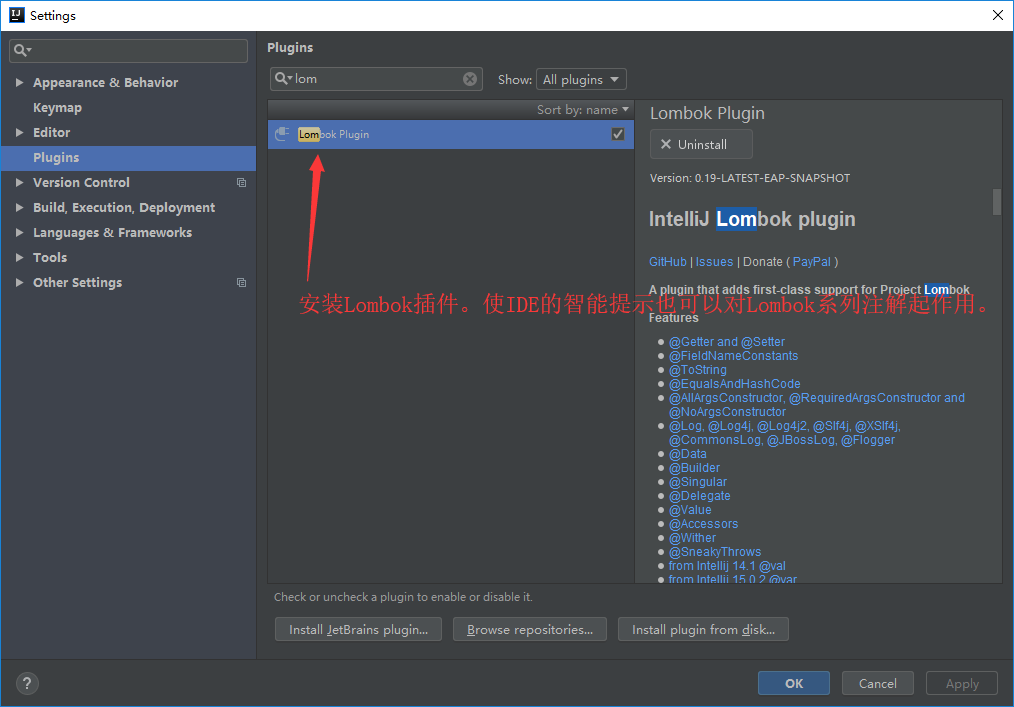The width and height of the screenshot is (1014, 707).
Task: Open the Issues link
Action: (x=714, y=262)
